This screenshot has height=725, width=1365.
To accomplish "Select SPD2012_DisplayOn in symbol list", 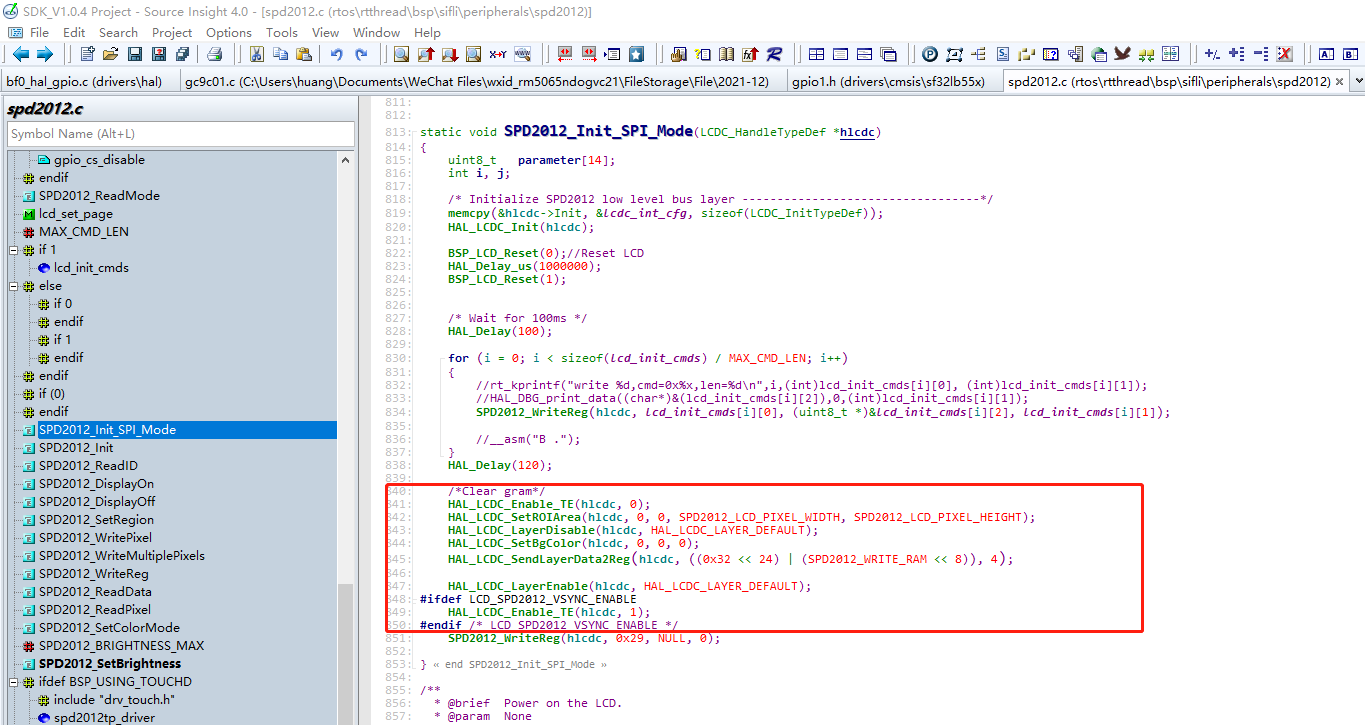I will tap(96, 484).
